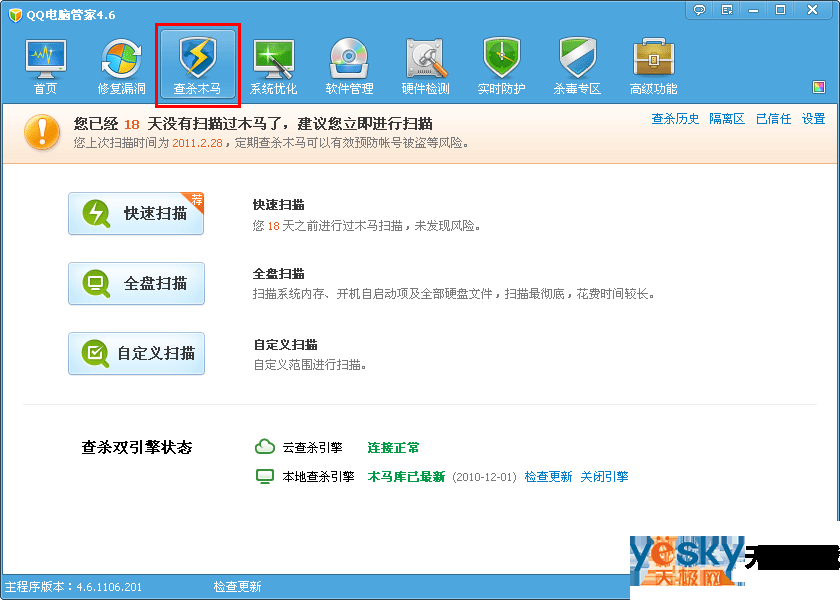Image resolution: width=840 pixels, height=600 pixels.
Task: Click the orange exclamation warning icon
Action: pyautogui.click(x=42, y=132)
